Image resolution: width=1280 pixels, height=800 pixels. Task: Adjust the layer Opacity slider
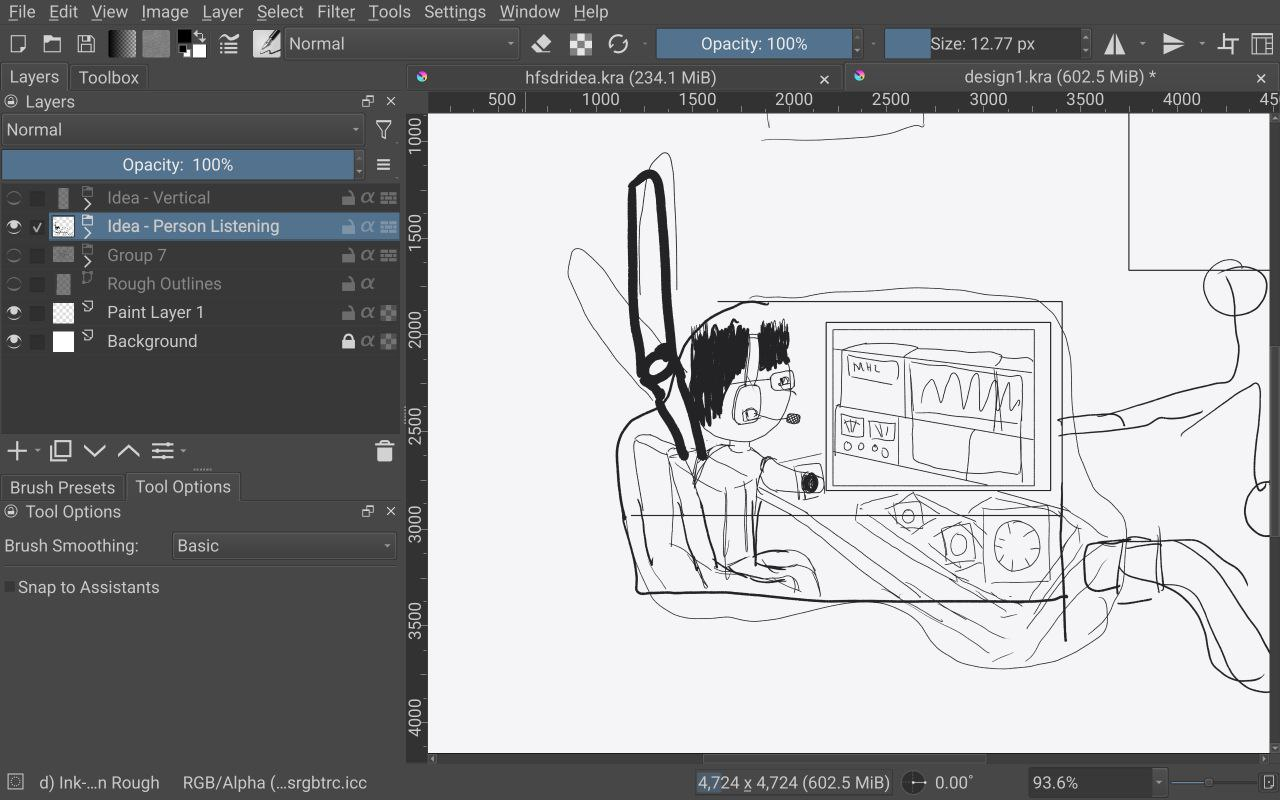point(178,165)
